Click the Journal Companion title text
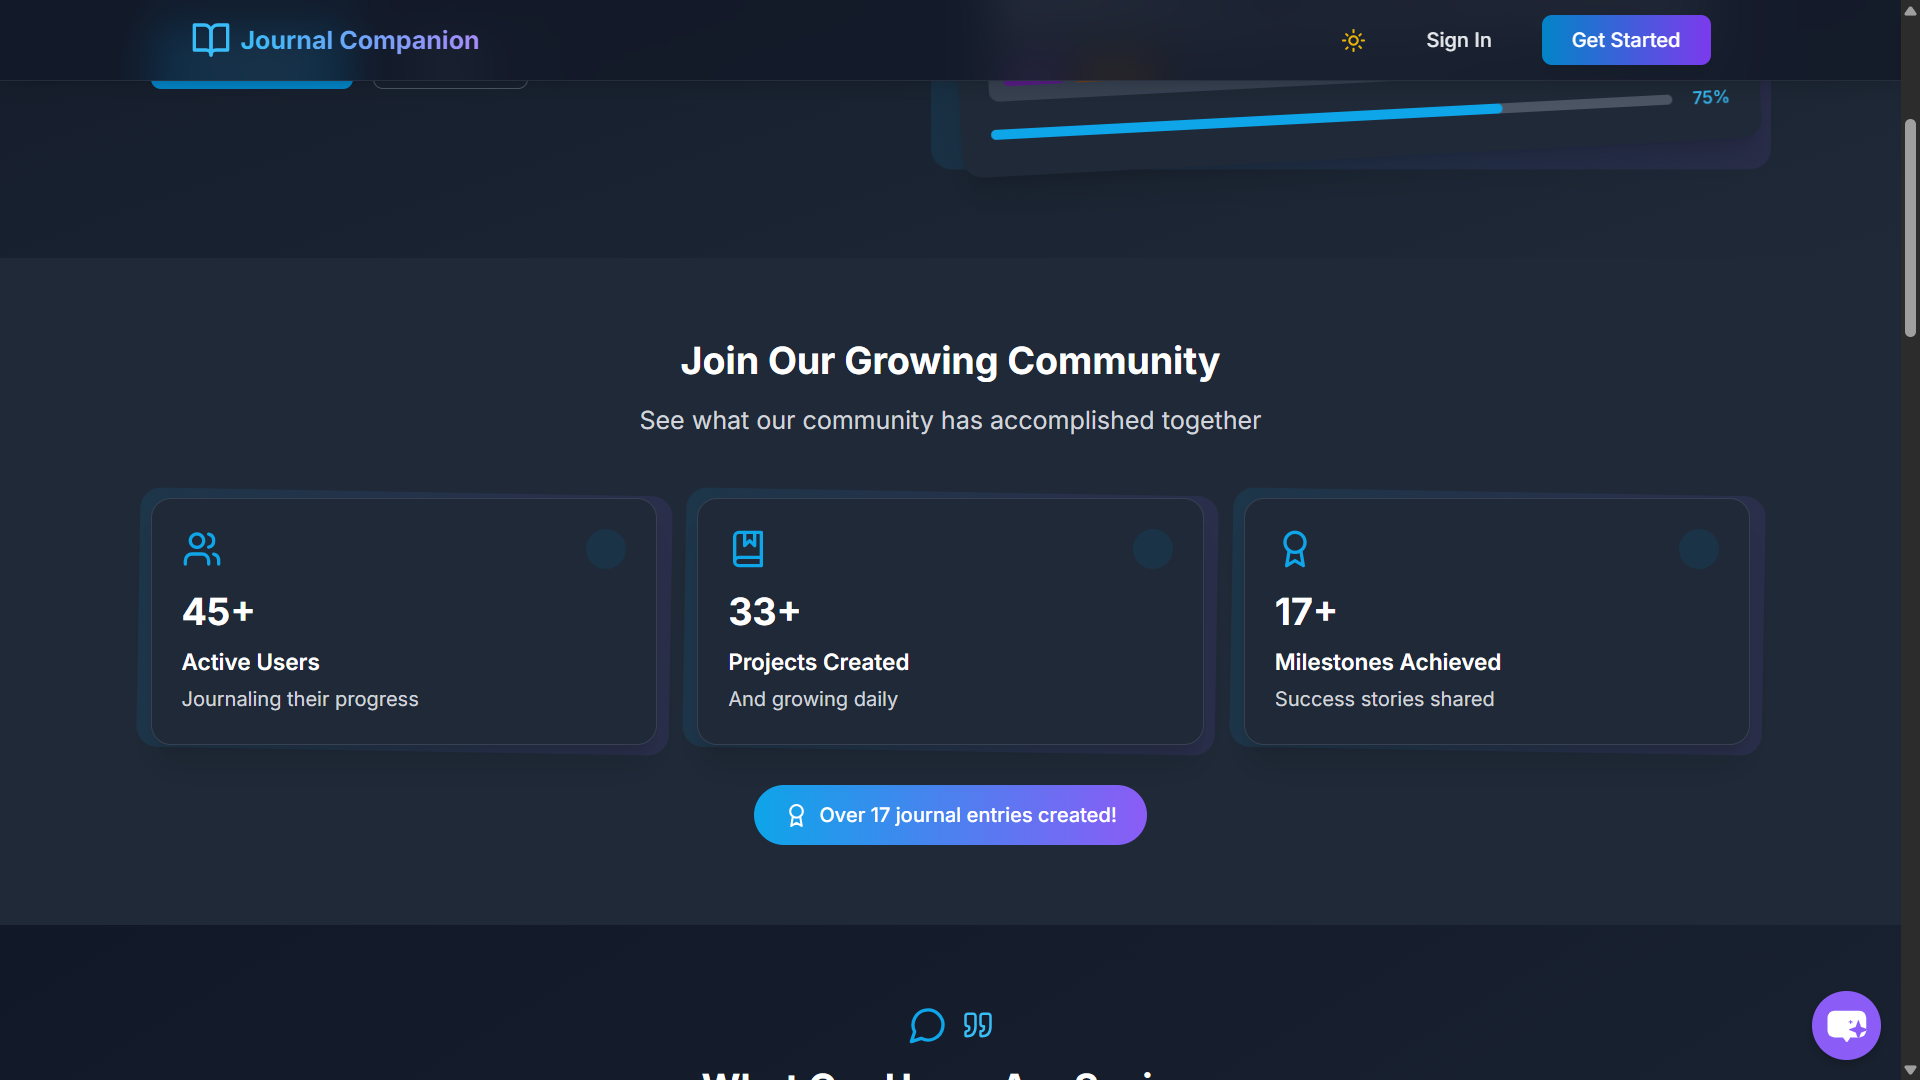The width and height of the screenshot is (1920, 1080). pos(359,41)
